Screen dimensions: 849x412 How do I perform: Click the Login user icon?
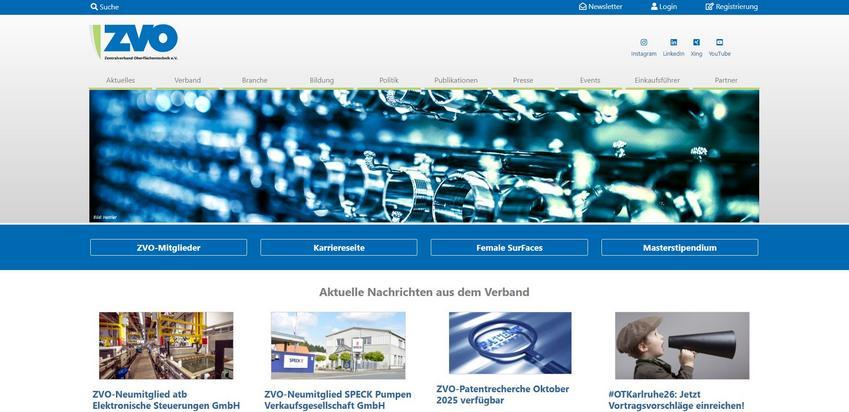654,6
